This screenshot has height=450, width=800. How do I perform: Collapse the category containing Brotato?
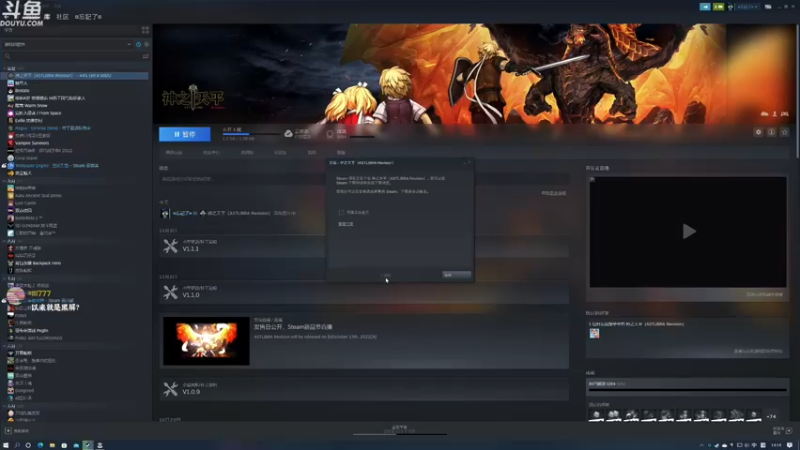click(x=5, y=68)
